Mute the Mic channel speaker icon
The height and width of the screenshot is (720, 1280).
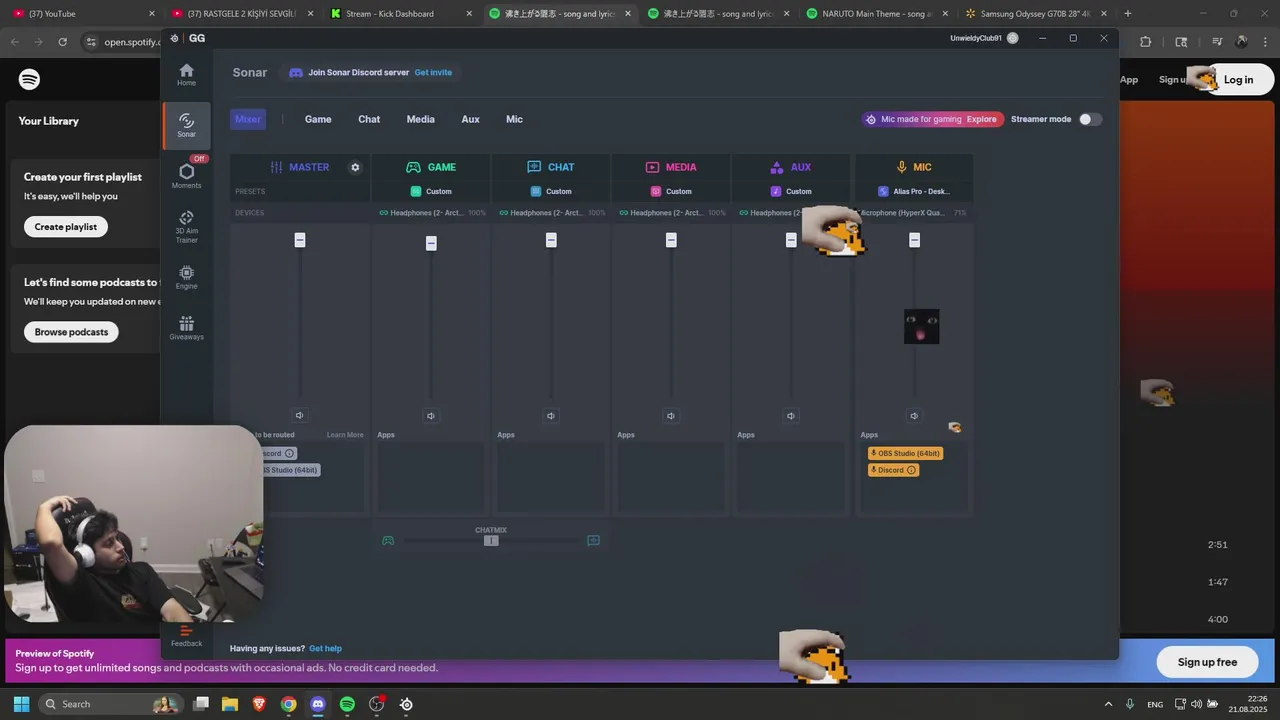pos(914,415)
